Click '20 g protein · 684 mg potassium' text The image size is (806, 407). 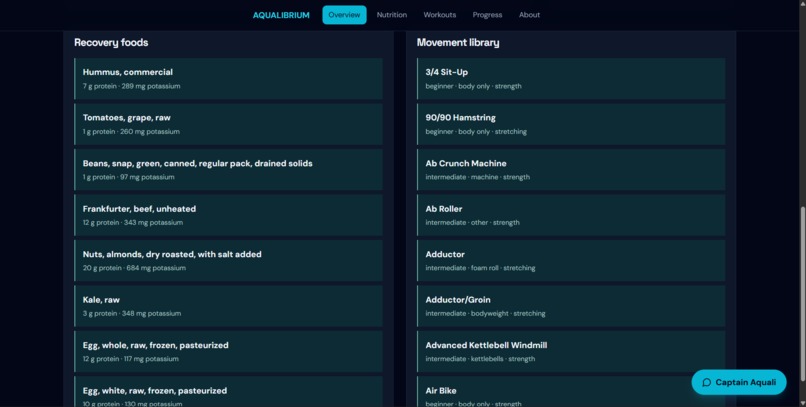point(134,268)
